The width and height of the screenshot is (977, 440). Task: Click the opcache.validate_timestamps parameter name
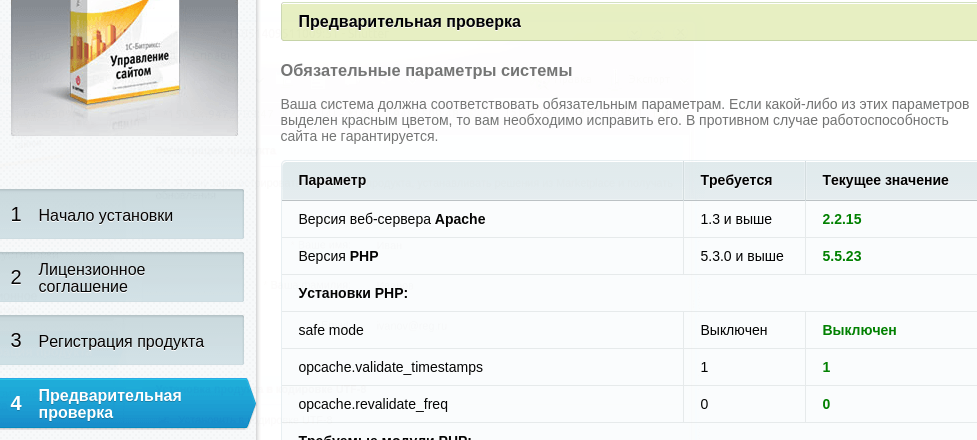tap(390, 367)
